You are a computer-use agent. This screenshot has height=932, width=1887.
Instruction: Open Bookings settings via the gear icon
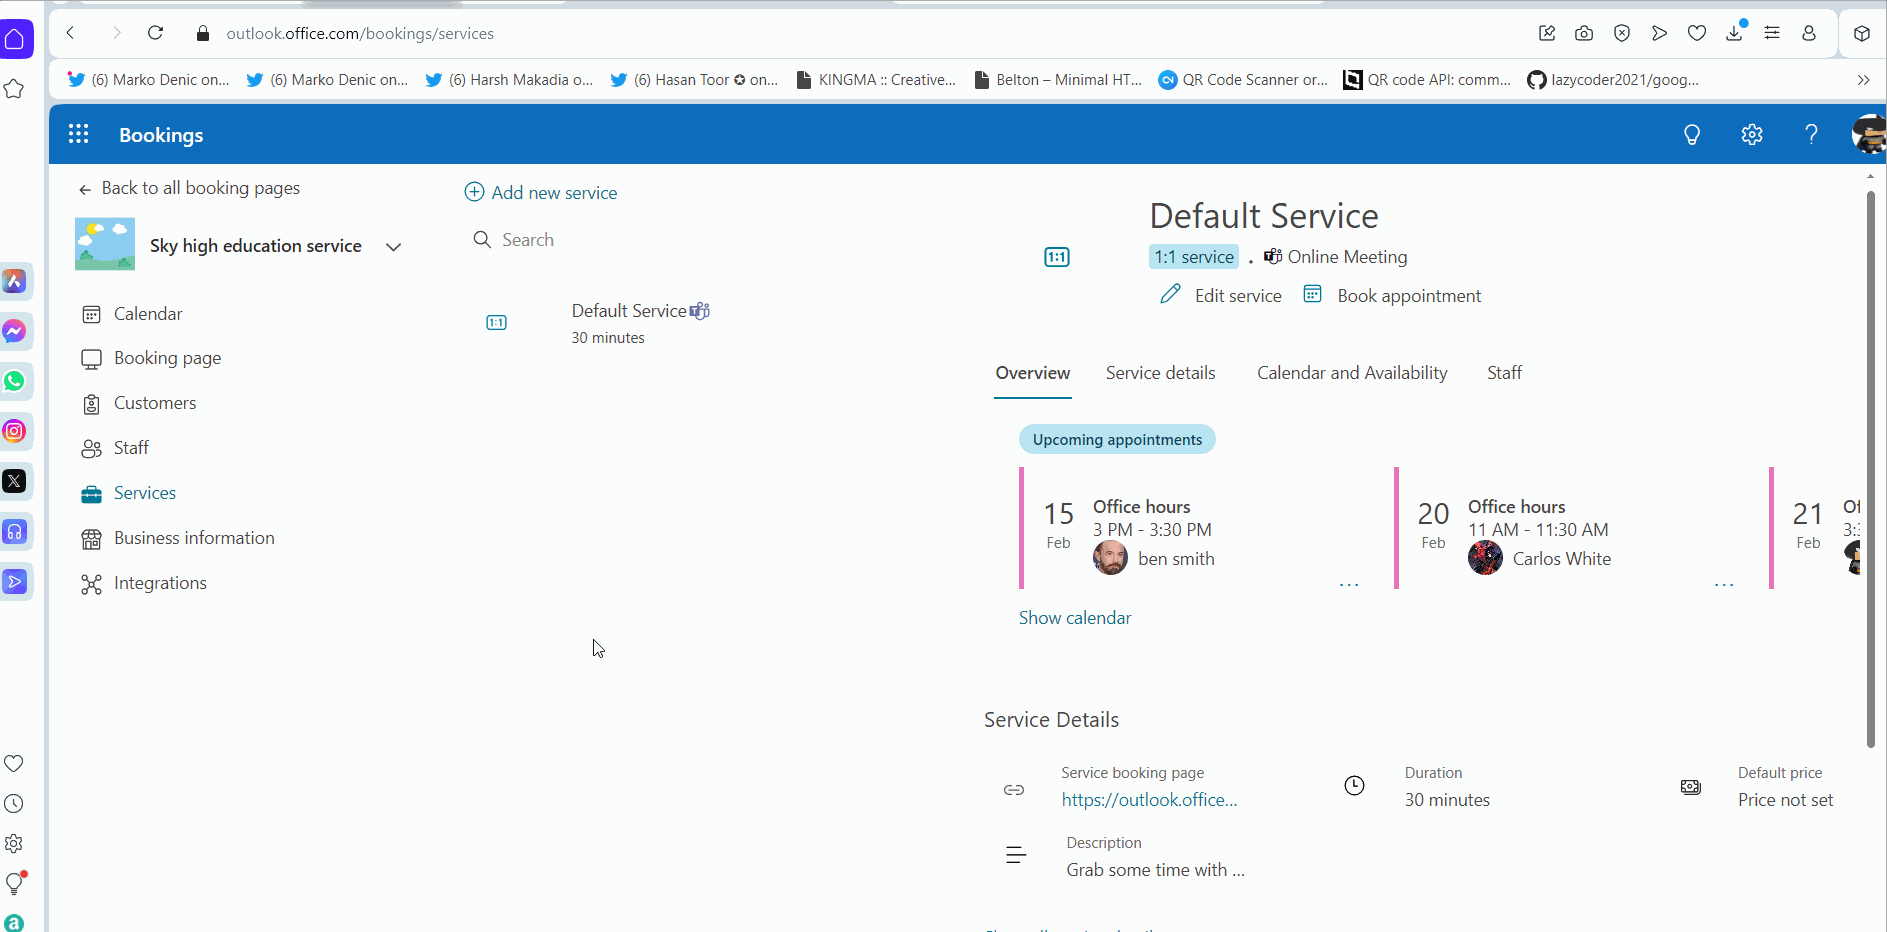click(1752, 134)
